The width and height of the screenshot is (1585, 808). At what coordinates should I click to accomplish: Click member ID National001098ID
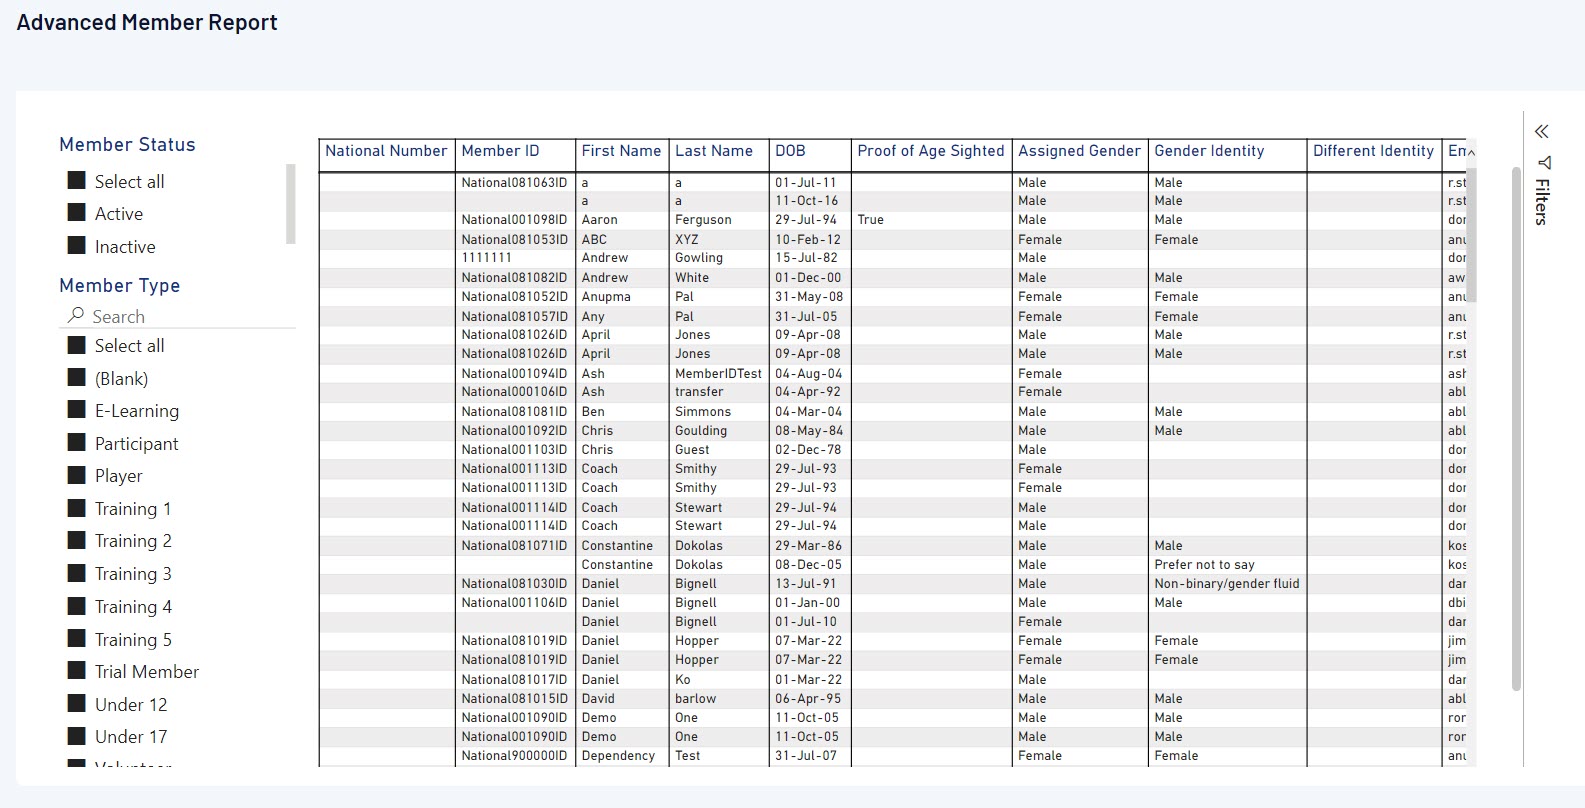(514, 220)
